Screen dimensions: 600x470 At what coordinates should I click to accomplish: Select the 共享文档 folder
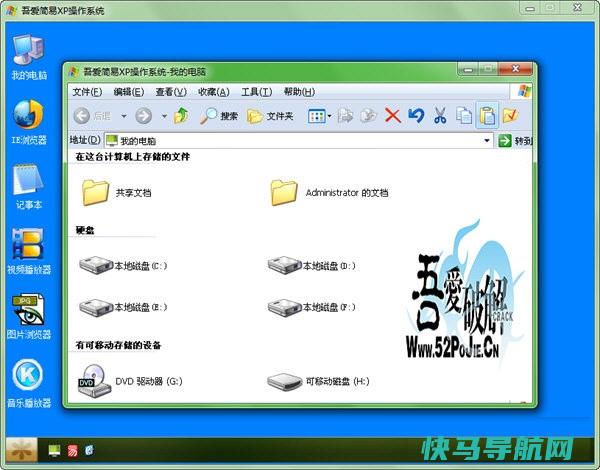(x=117, y=193)
